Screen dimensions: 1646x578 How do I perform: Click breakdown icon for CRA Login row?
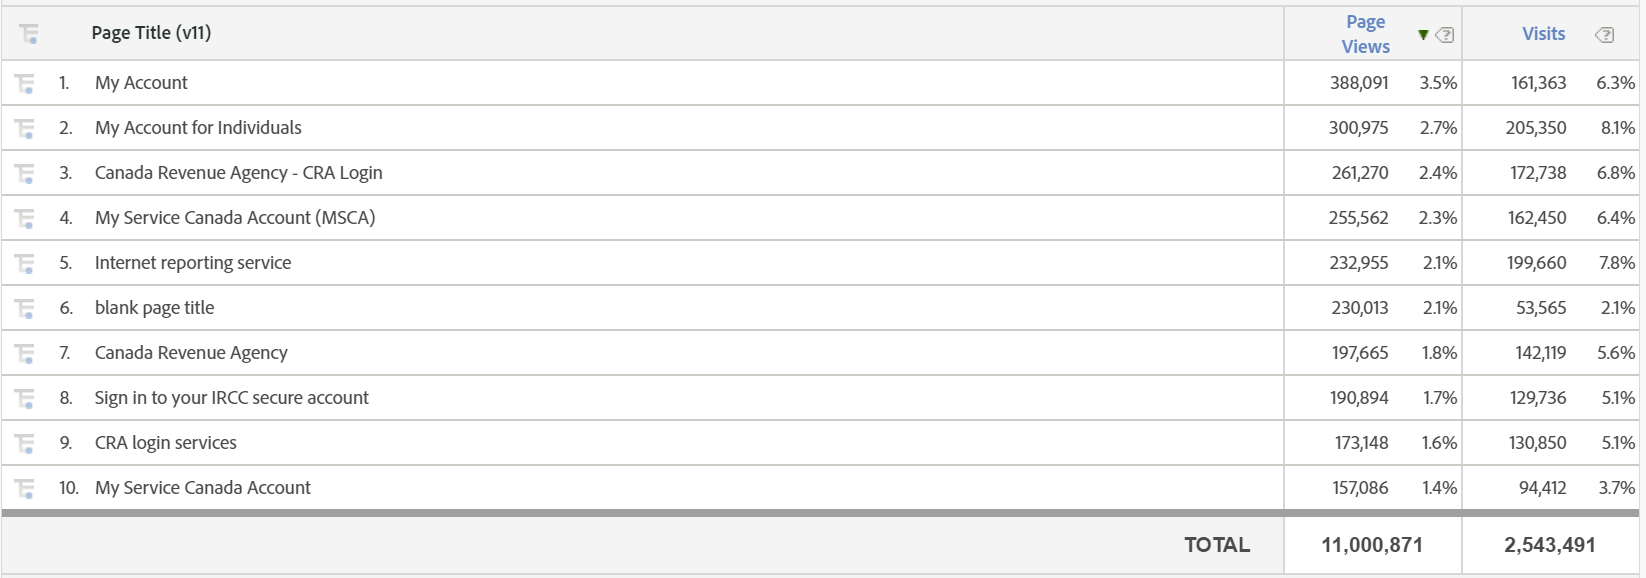click(25, 173)
